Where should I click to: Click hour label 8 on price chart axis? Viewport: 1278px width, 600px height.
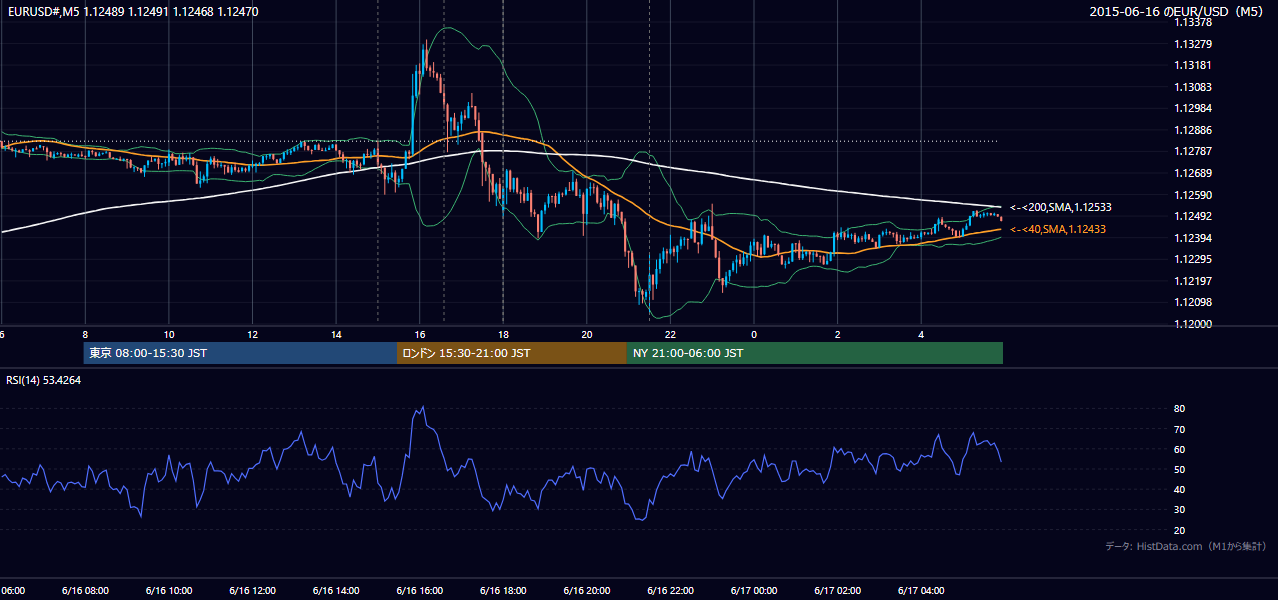pos(85,334)
